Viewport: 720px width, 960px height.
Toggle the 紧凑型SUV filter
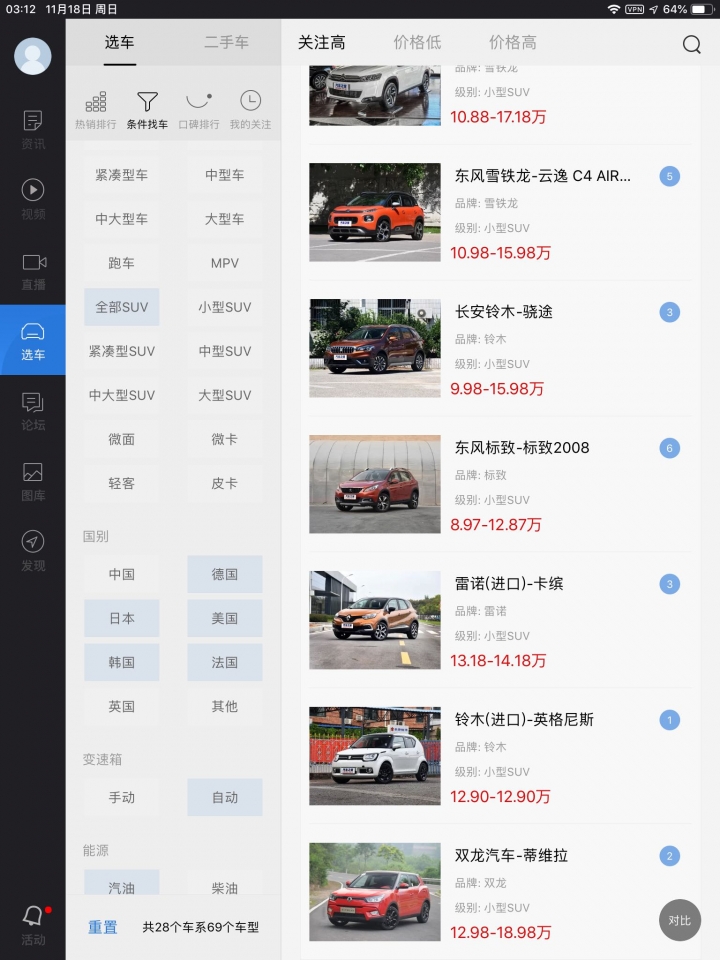(x=122, y=351)
